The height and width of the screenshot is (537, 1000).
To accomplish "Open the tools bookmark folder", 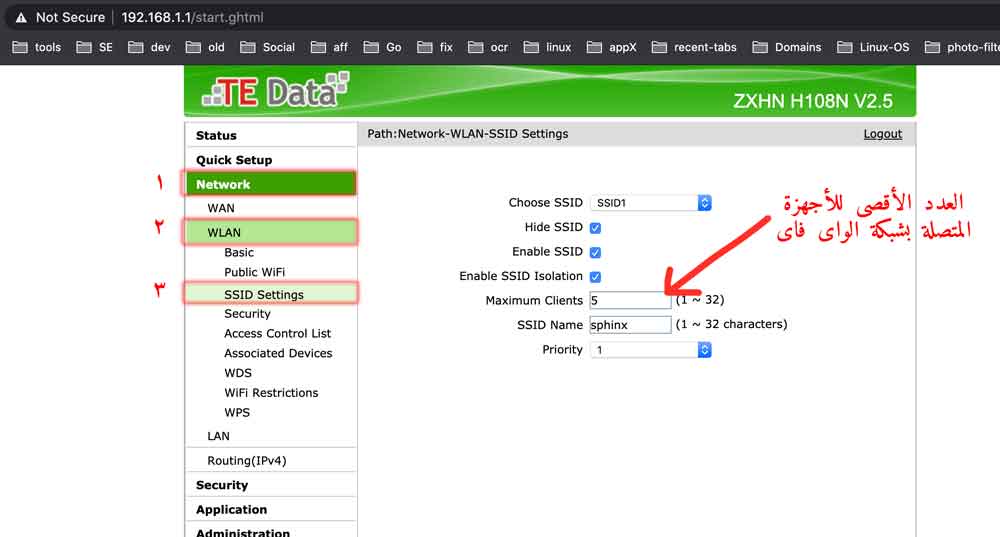I will click(x=37, y=47).
